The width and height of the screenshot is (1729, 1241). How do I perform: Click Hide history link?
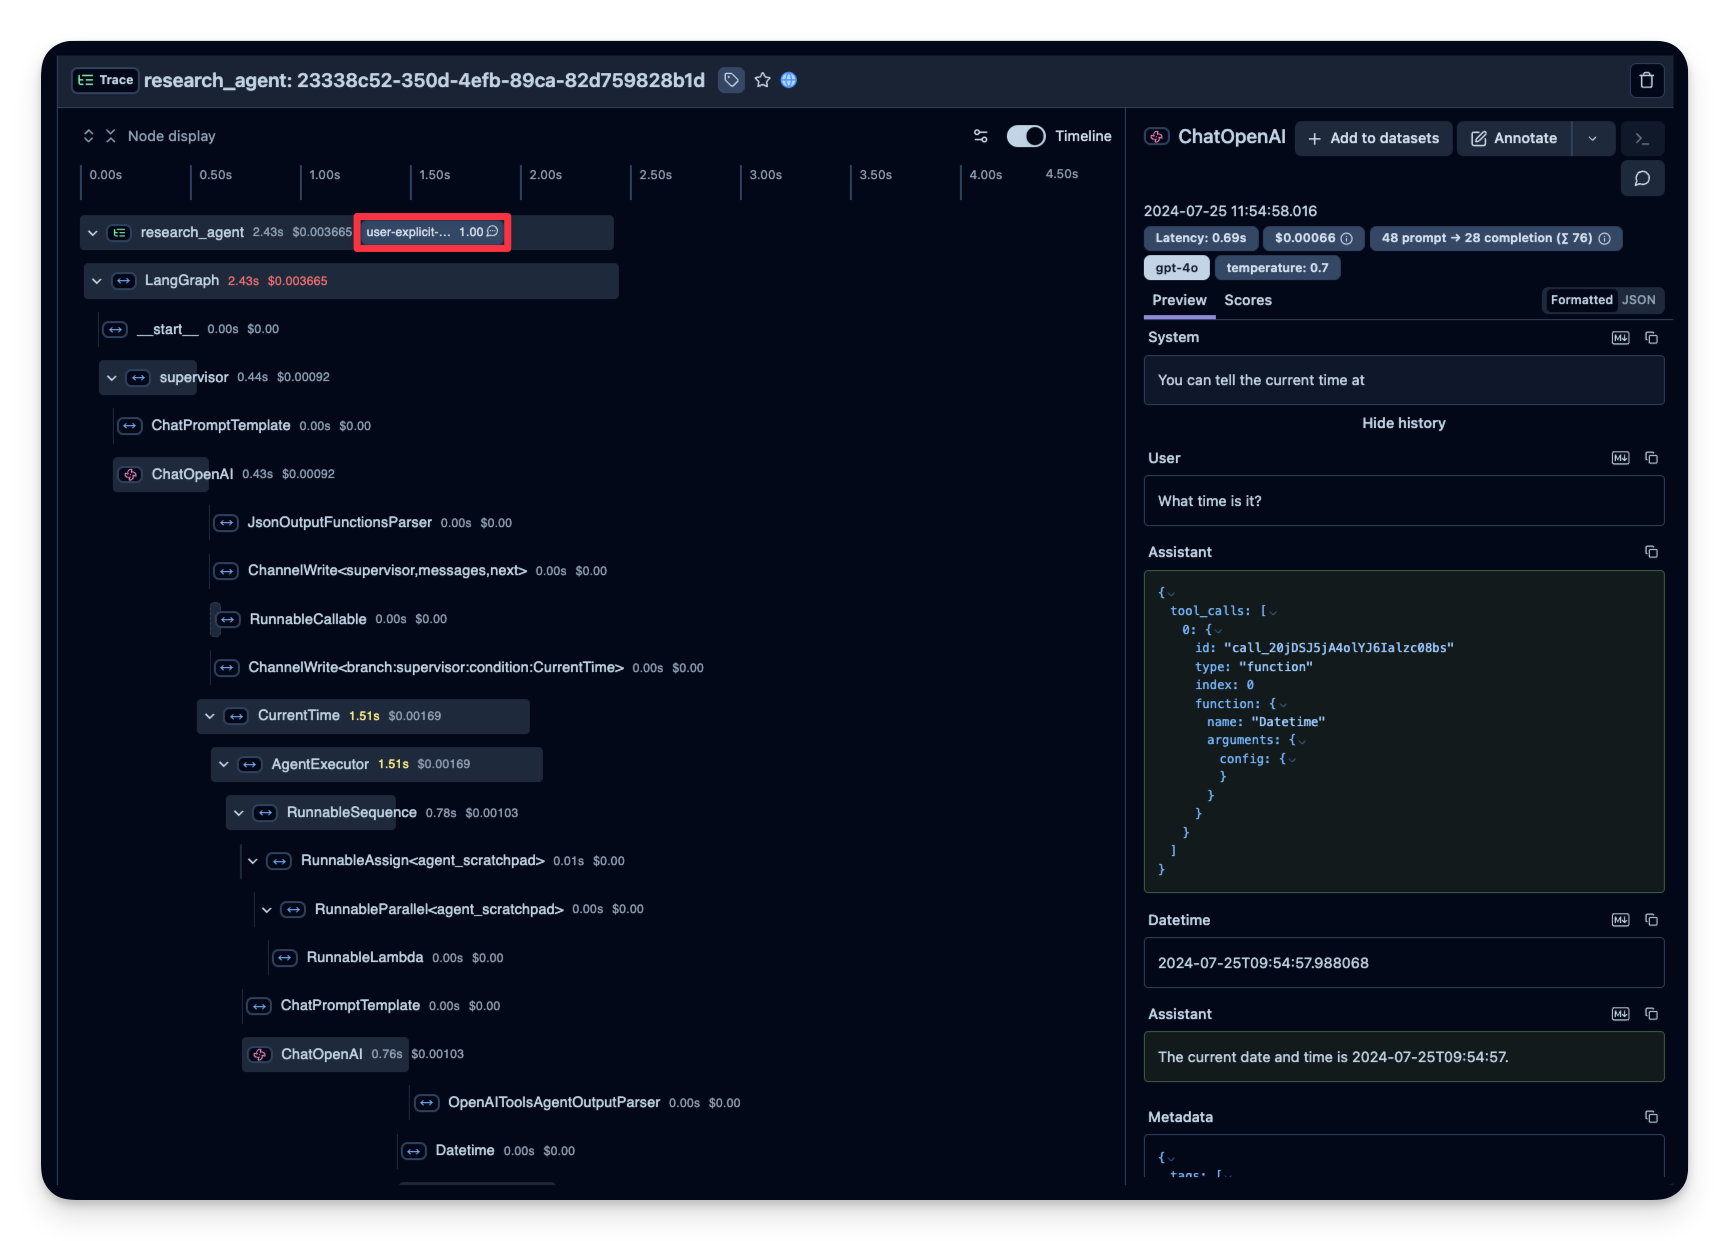1403,423
